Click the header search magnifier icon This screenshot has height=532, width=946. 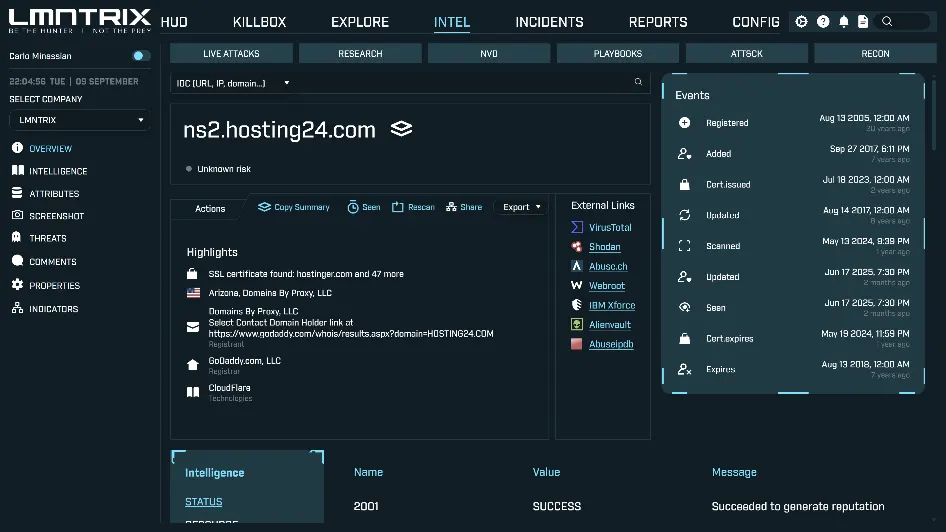click(887, 22)
